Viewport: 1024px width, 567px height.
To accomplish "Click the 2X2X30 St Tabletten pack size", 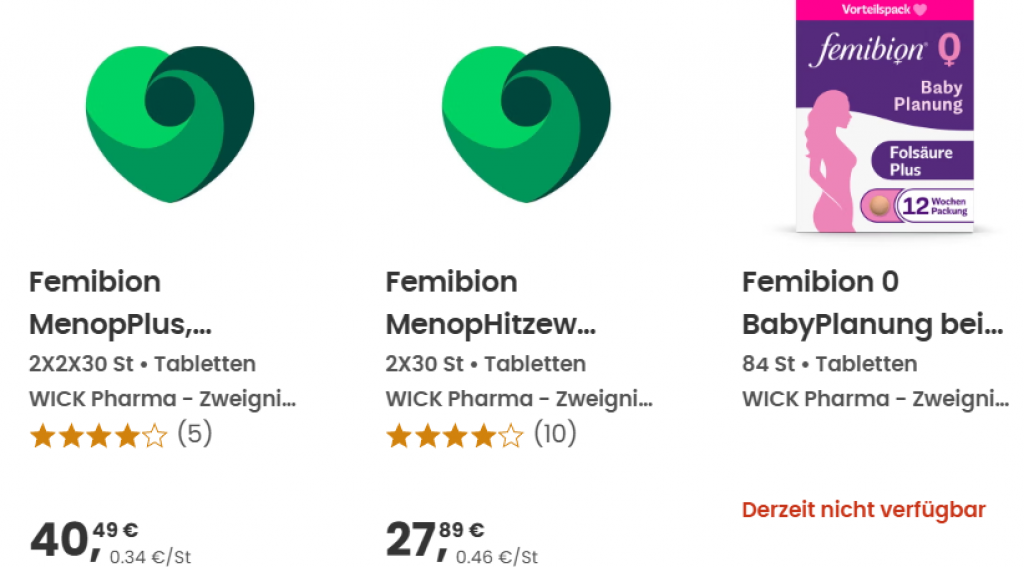I will [142, 364].
